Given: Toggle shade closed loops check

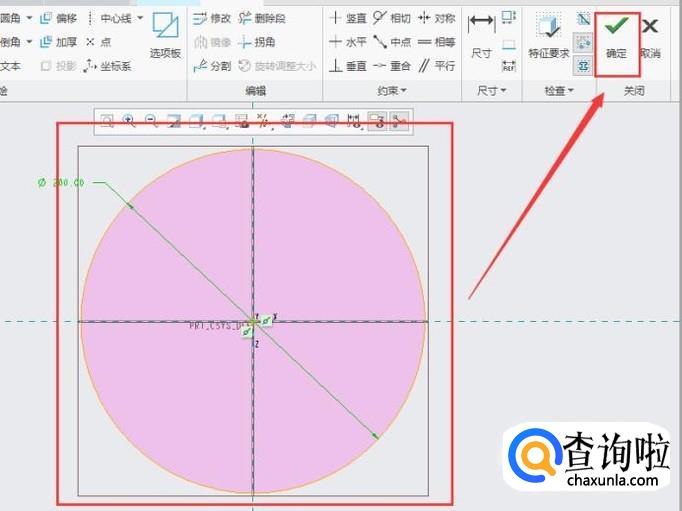Looking at the screenshot, I should pos(583,66).
